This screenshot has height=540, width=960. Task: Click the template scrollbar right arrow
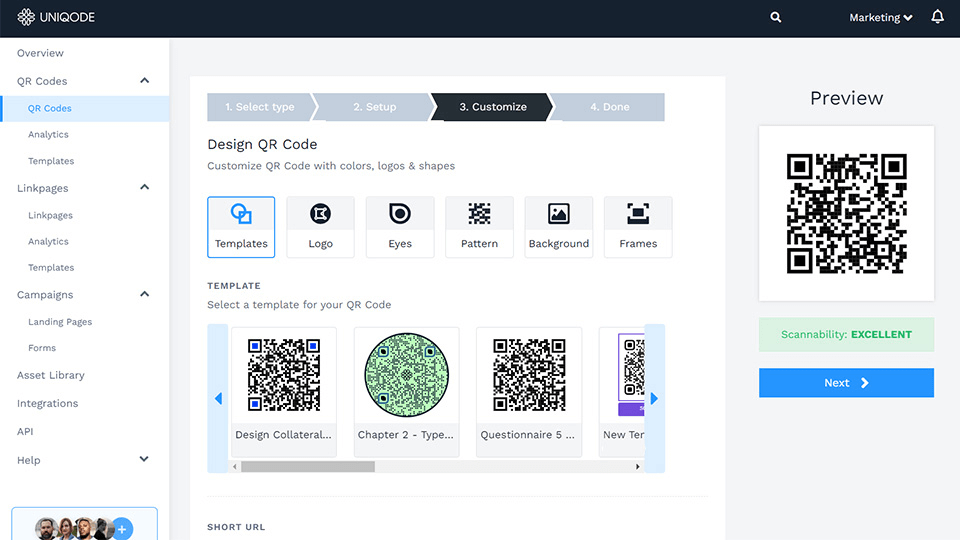[637, 467]
